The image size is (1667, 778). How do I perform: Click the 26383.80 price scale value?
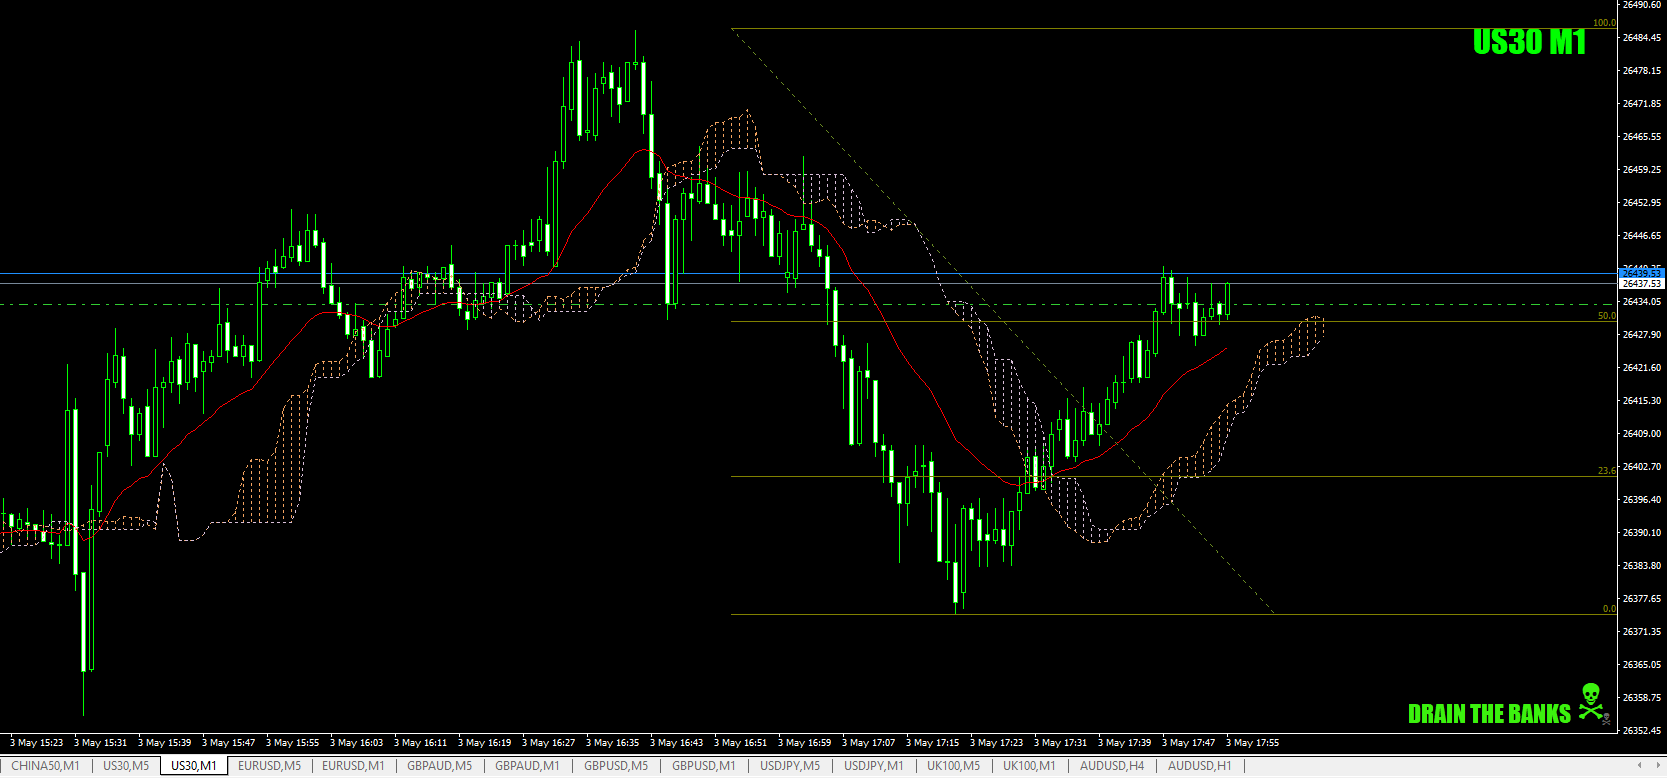point(1642,566)
